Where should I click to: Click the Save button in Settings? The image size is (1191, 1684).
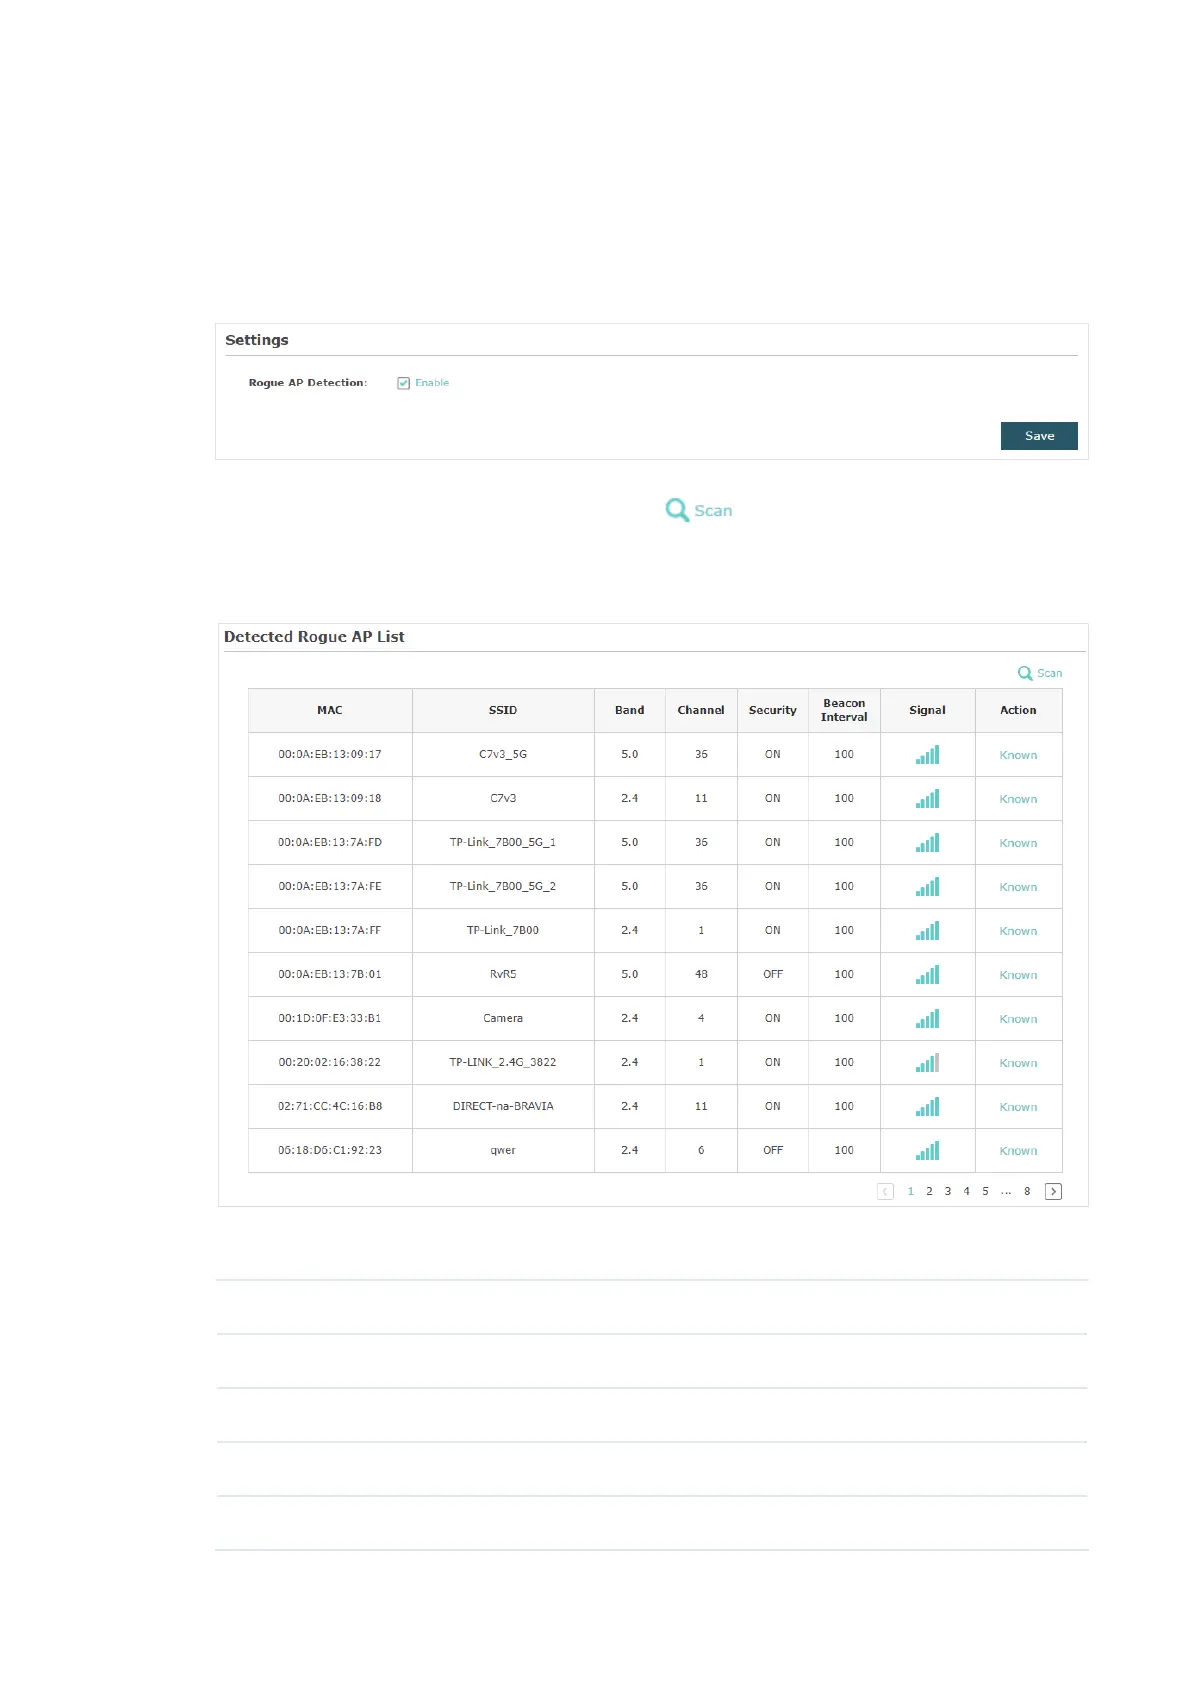1039,436
